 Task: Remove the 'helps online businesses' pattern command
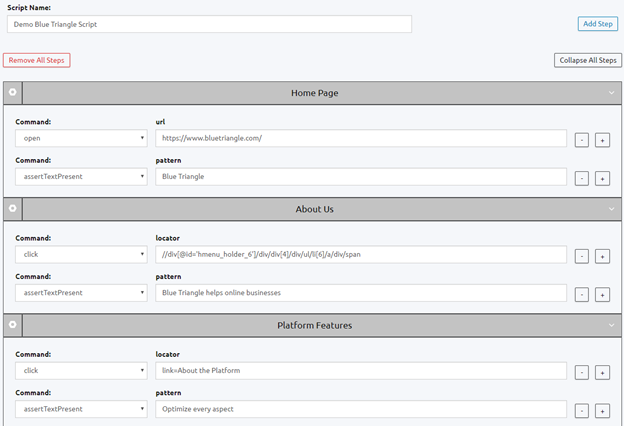(582, 295)
